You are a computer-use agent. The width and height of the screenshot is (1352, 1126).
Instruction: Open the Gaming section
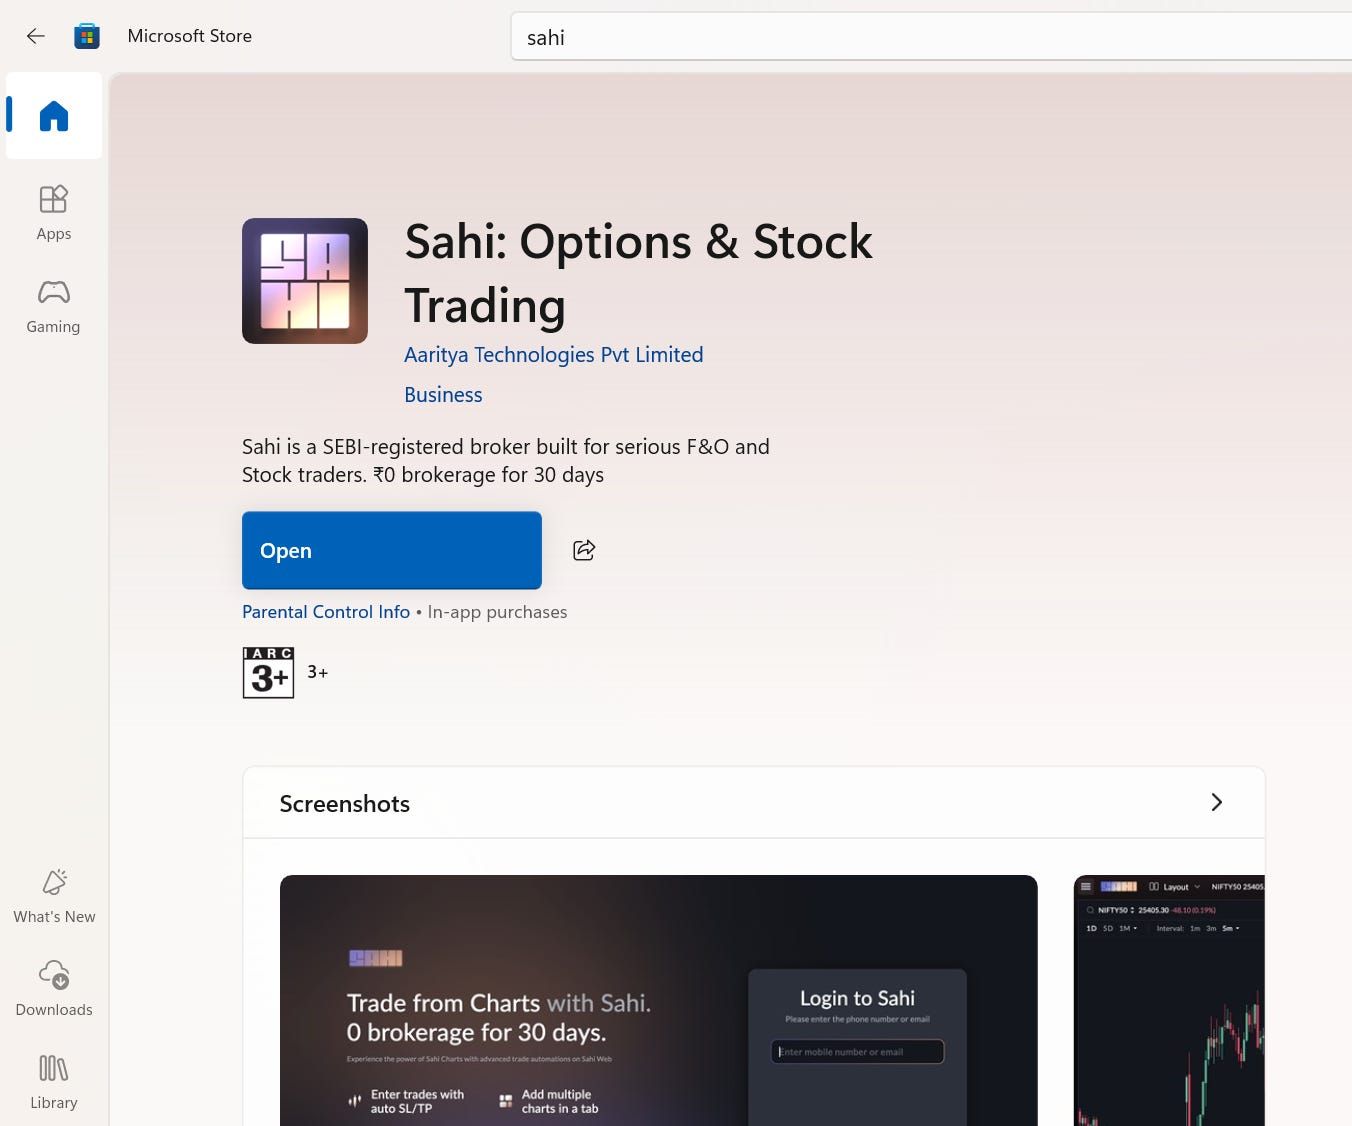click(x=54, y=305)
